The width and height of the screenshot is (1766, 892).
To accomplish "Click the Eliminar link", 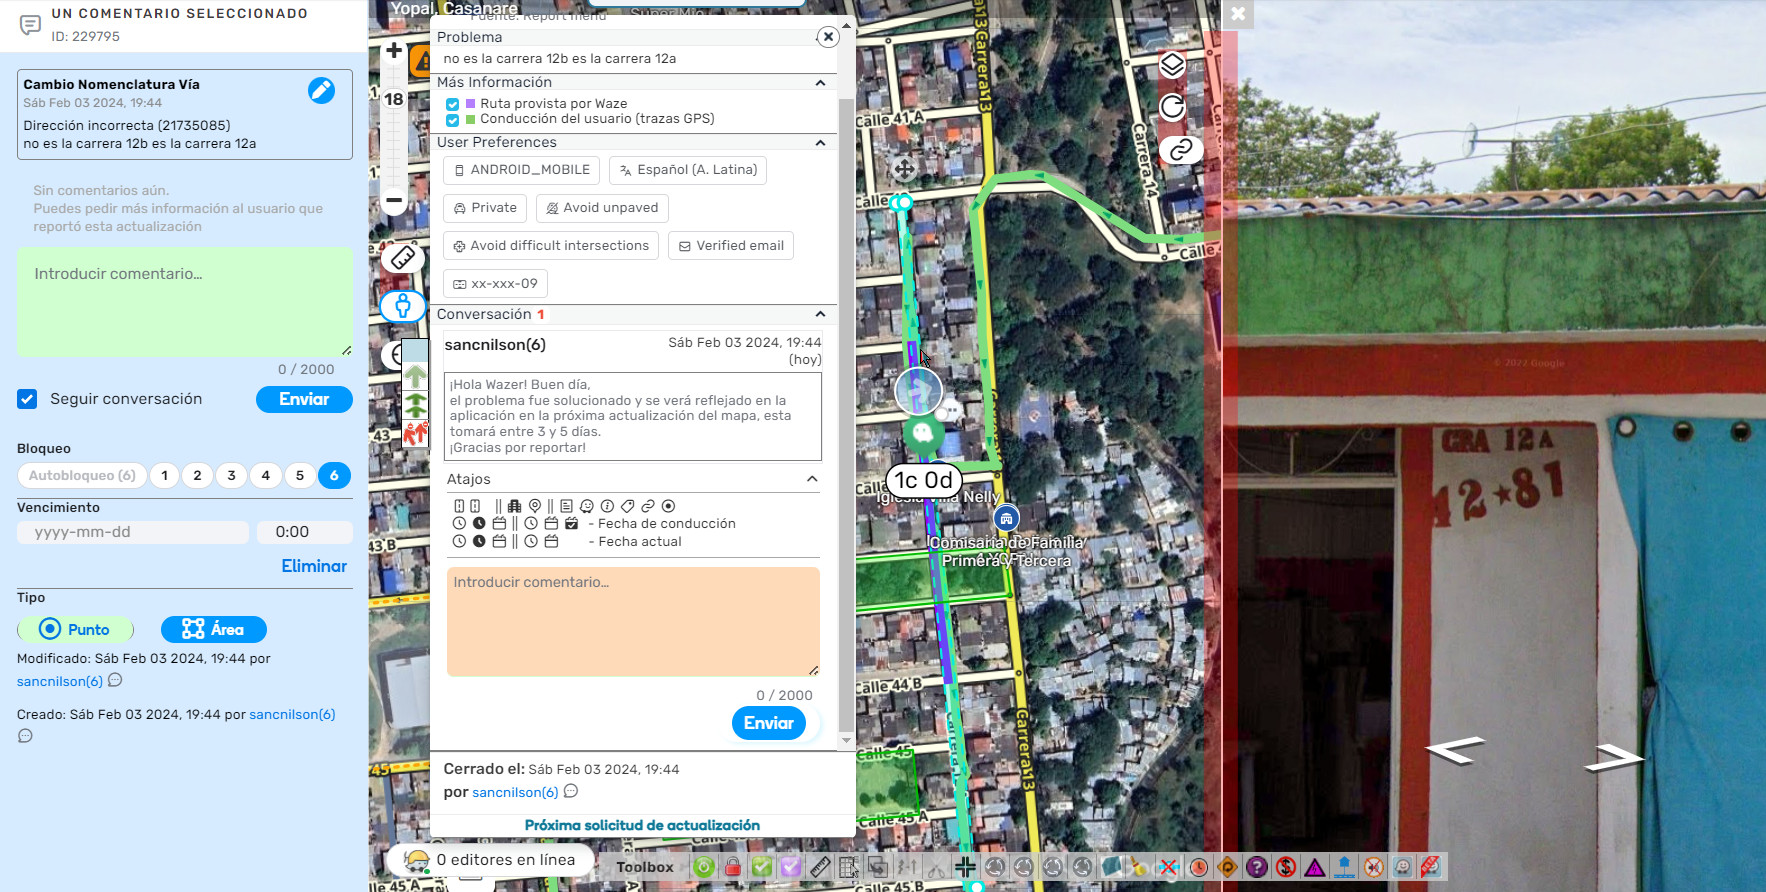I will pyautogui.click(x=314, y=566).
